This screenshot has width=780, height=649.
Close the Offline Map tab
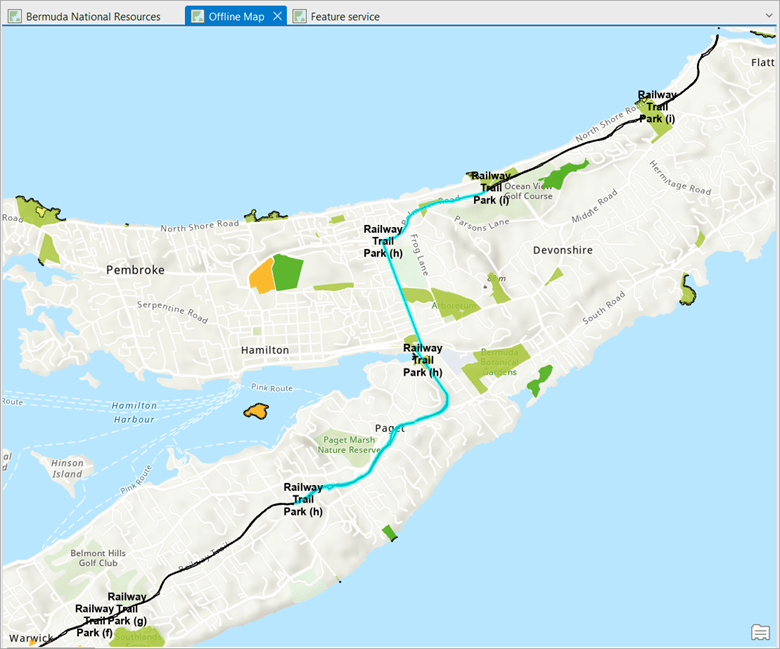[278, 16]
